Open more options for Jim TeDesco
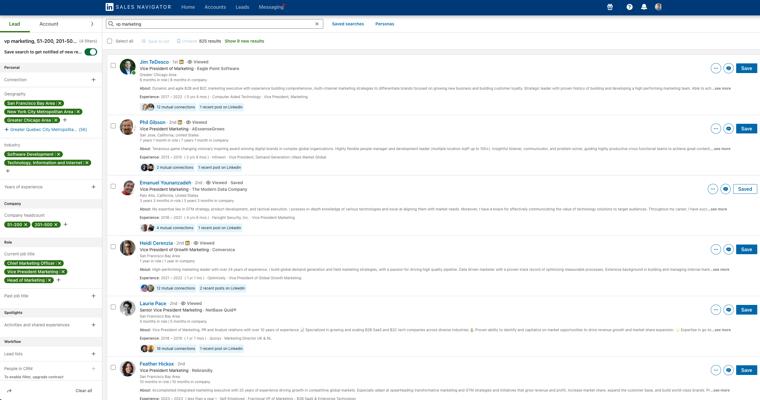The width and height of the screenshot is (760, 400). [x=715, y=68]
